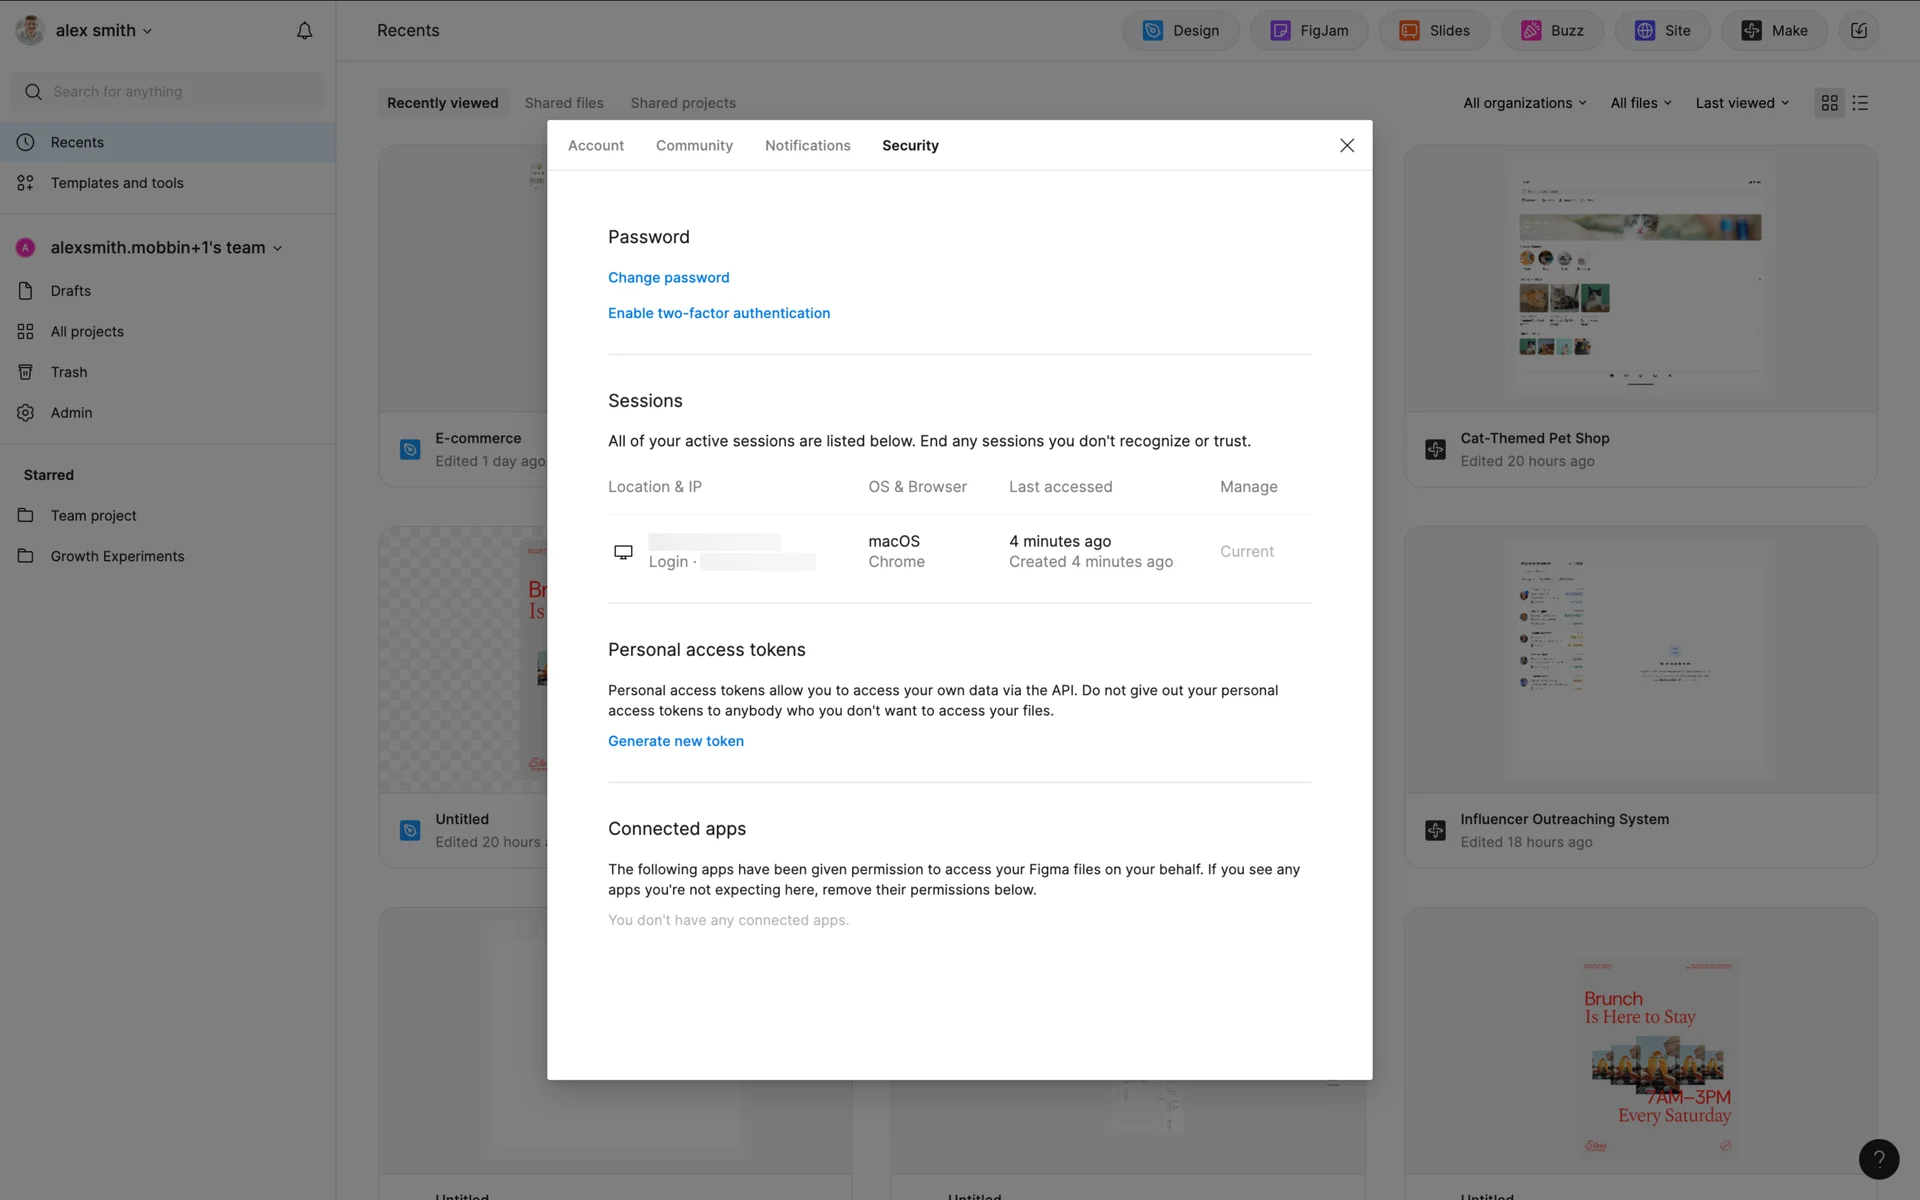Create a new FigJam board
Viewport: 1920px width, 1200px height.
click(1308, 31)
